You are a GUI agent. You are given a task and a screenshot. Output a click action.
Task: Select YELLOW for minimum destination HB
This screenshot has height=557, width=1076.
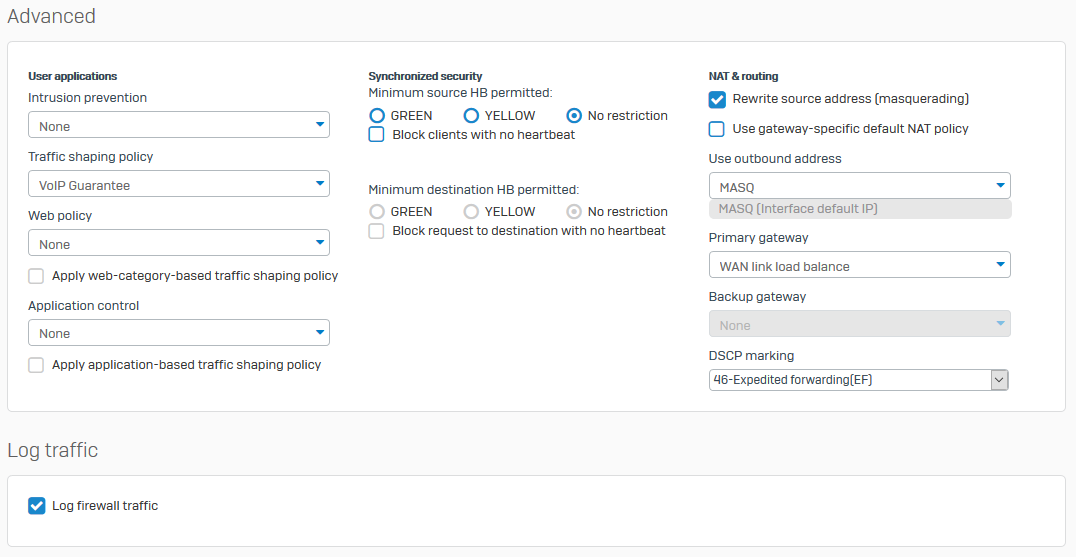click(x=471, y=211)
